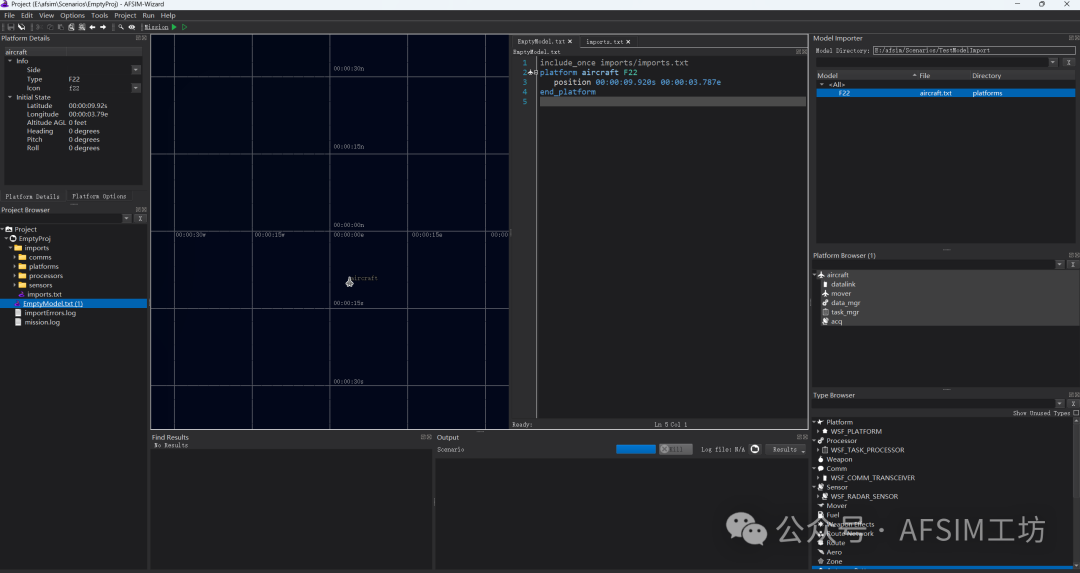Open the Edit menu

pos(27,15)
